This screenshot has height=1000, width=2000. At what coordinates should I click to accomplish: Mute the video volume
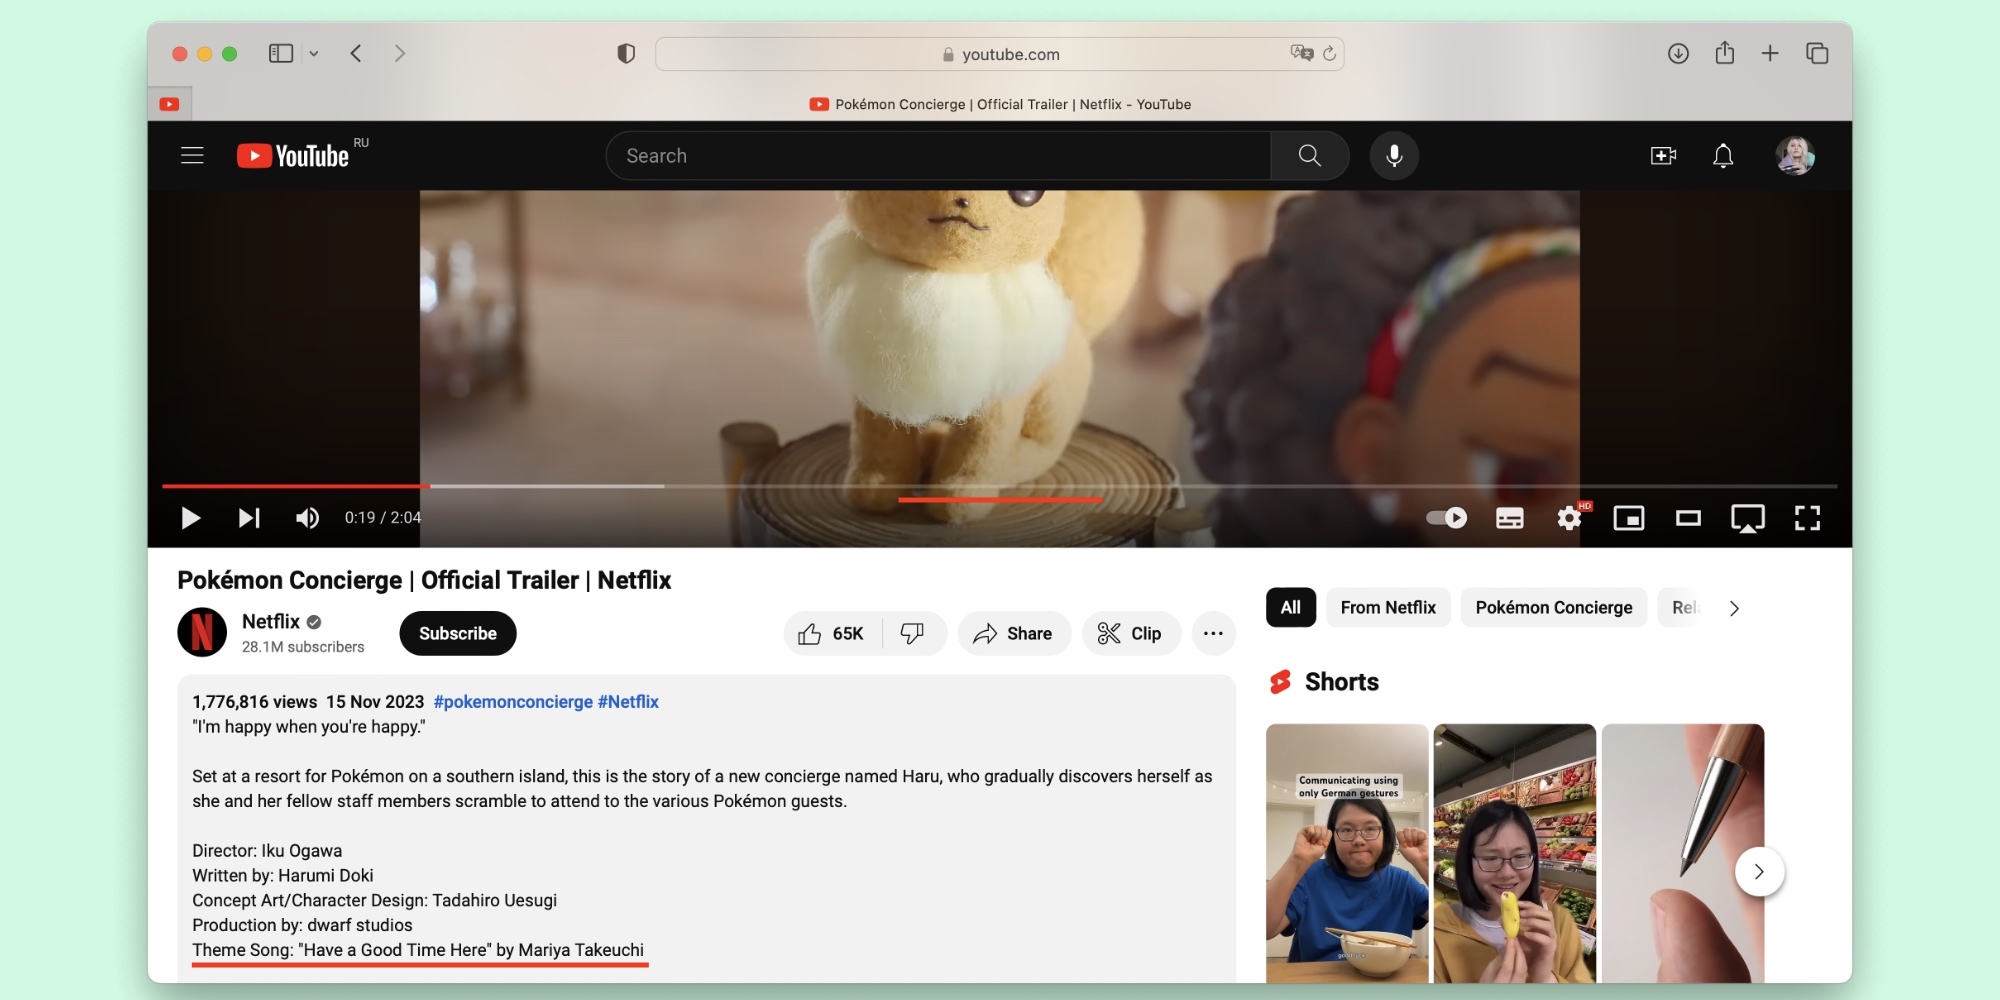307,518
